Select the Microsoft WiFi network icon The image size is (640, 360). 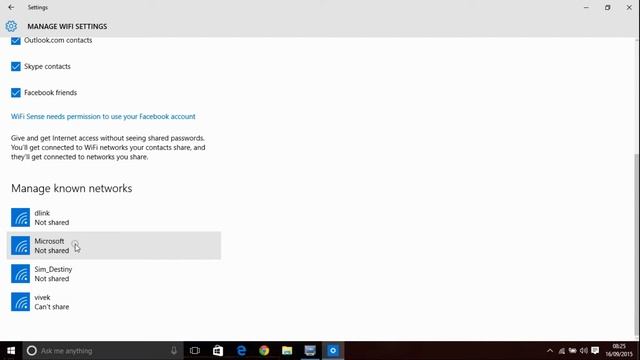point(20,246)
